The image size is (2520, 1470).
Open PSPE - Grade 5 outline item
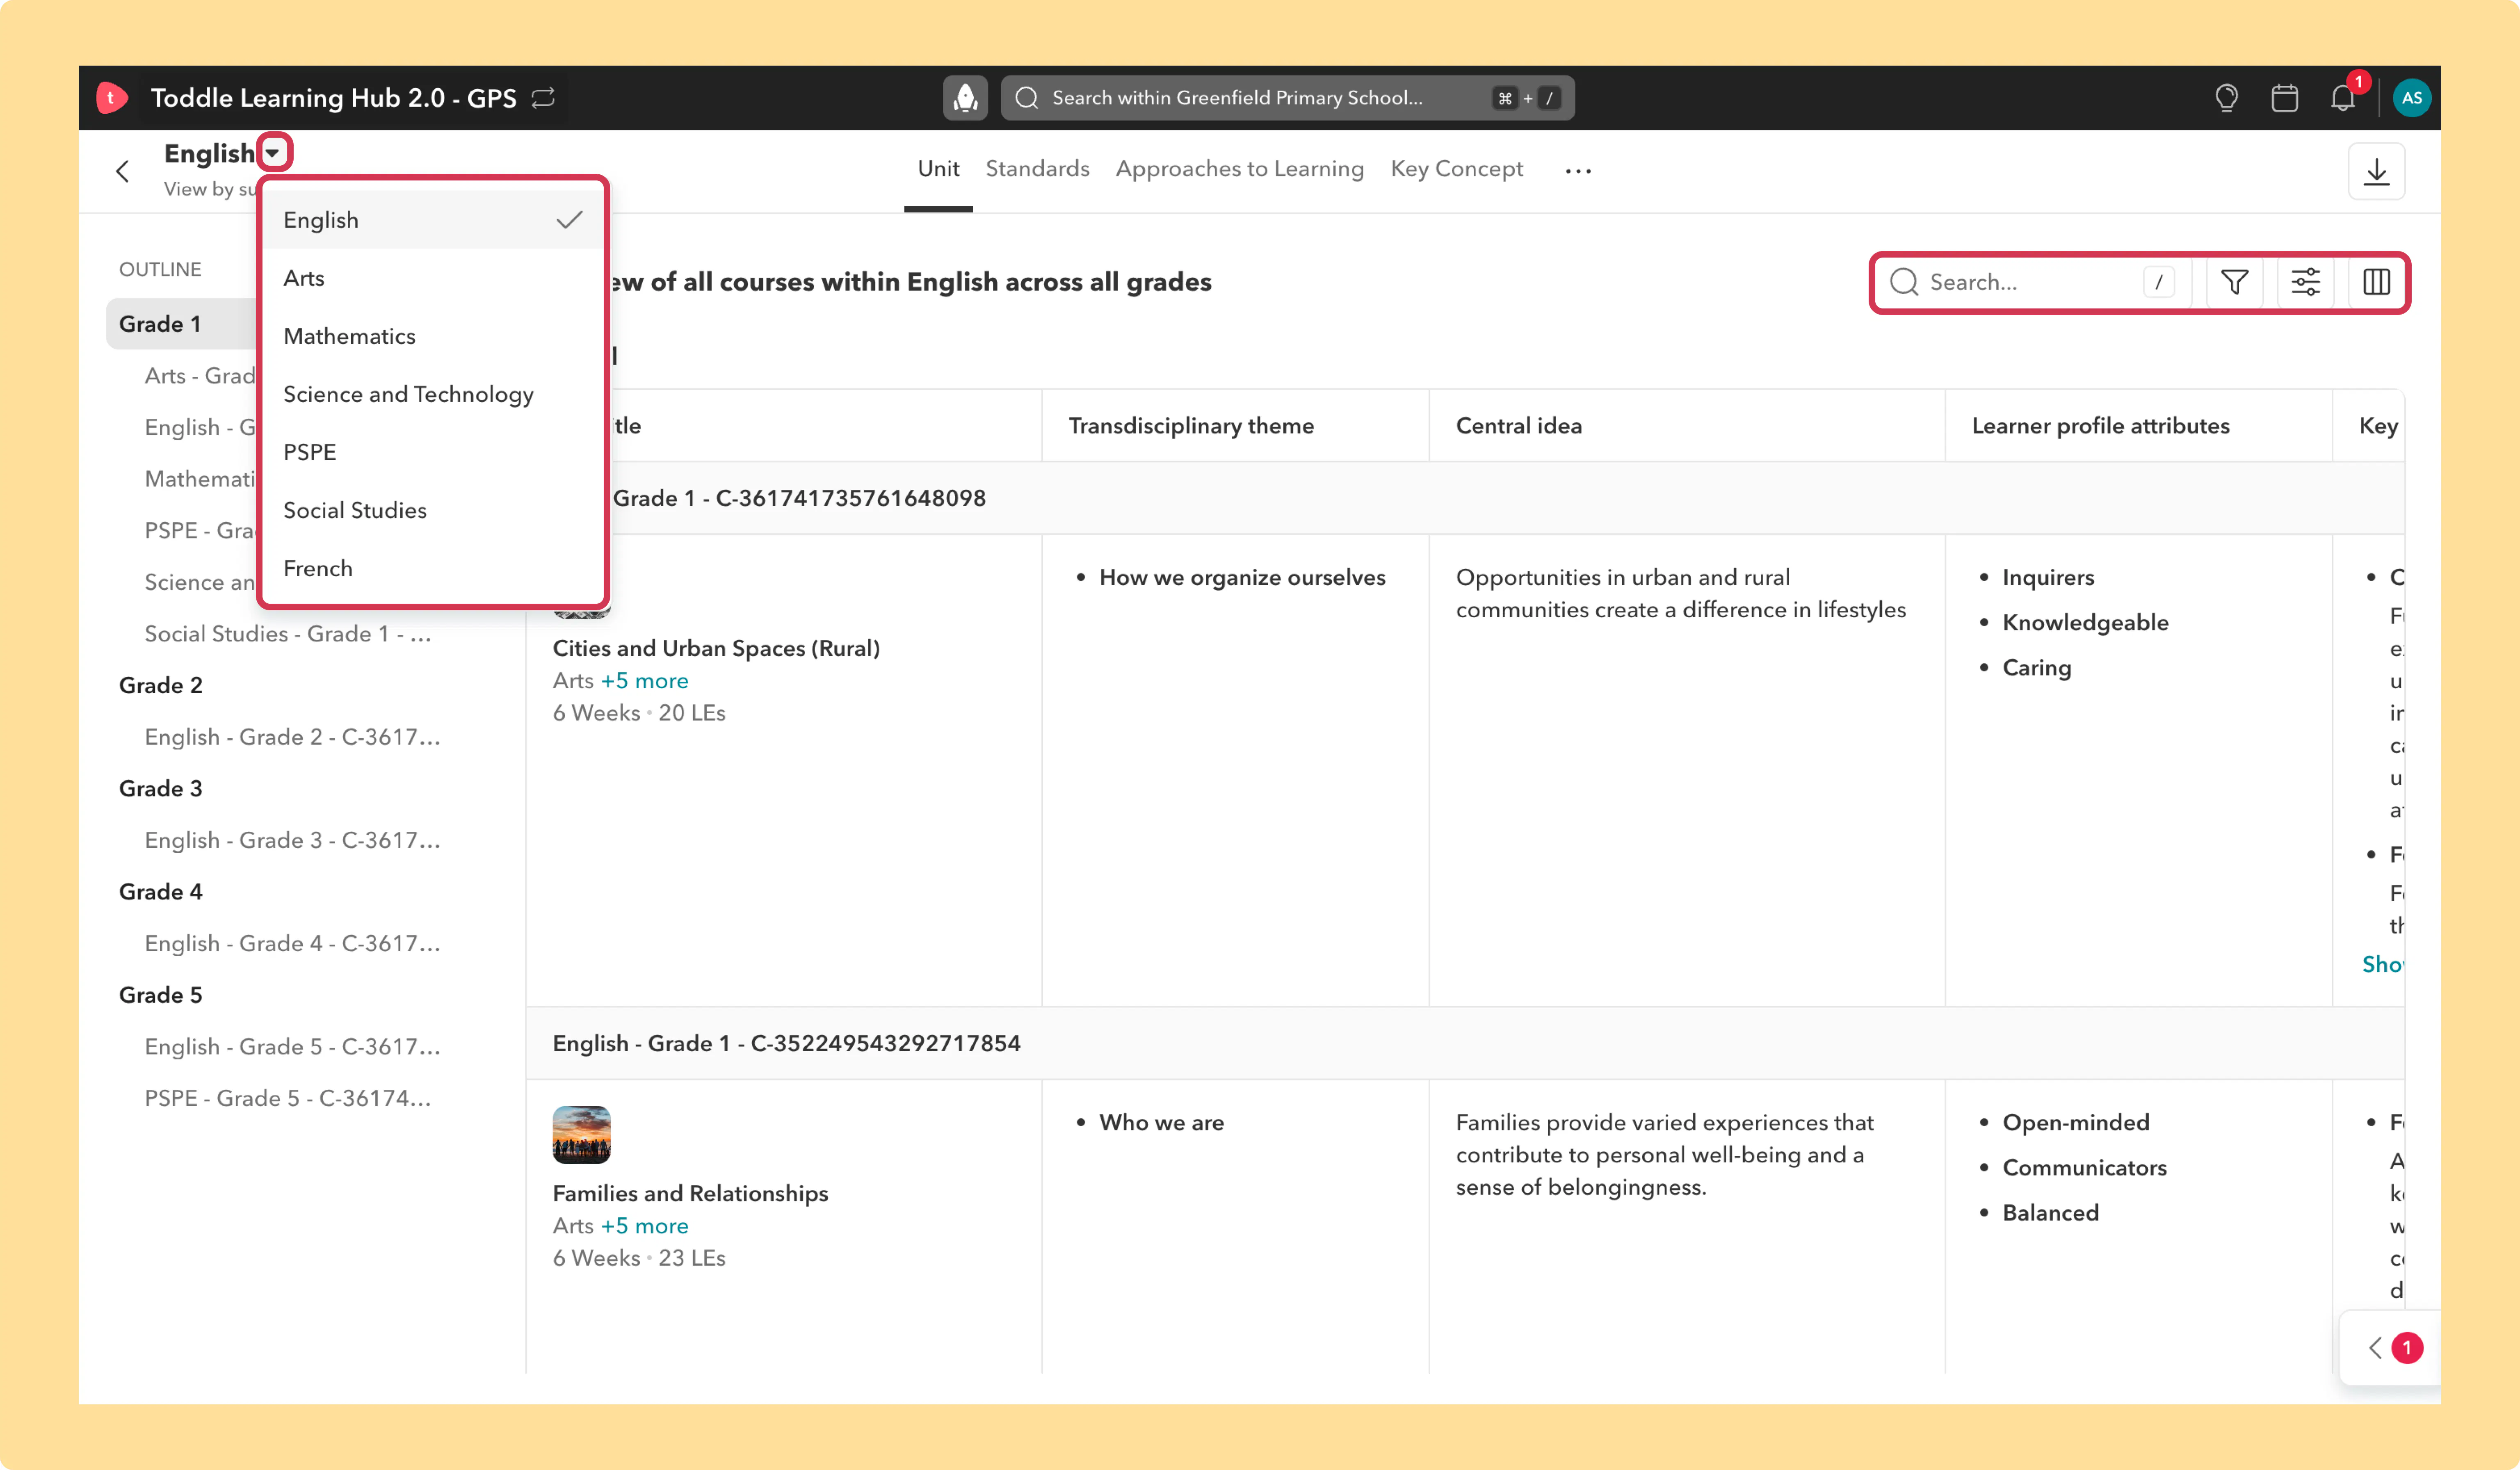point(288,1098)
